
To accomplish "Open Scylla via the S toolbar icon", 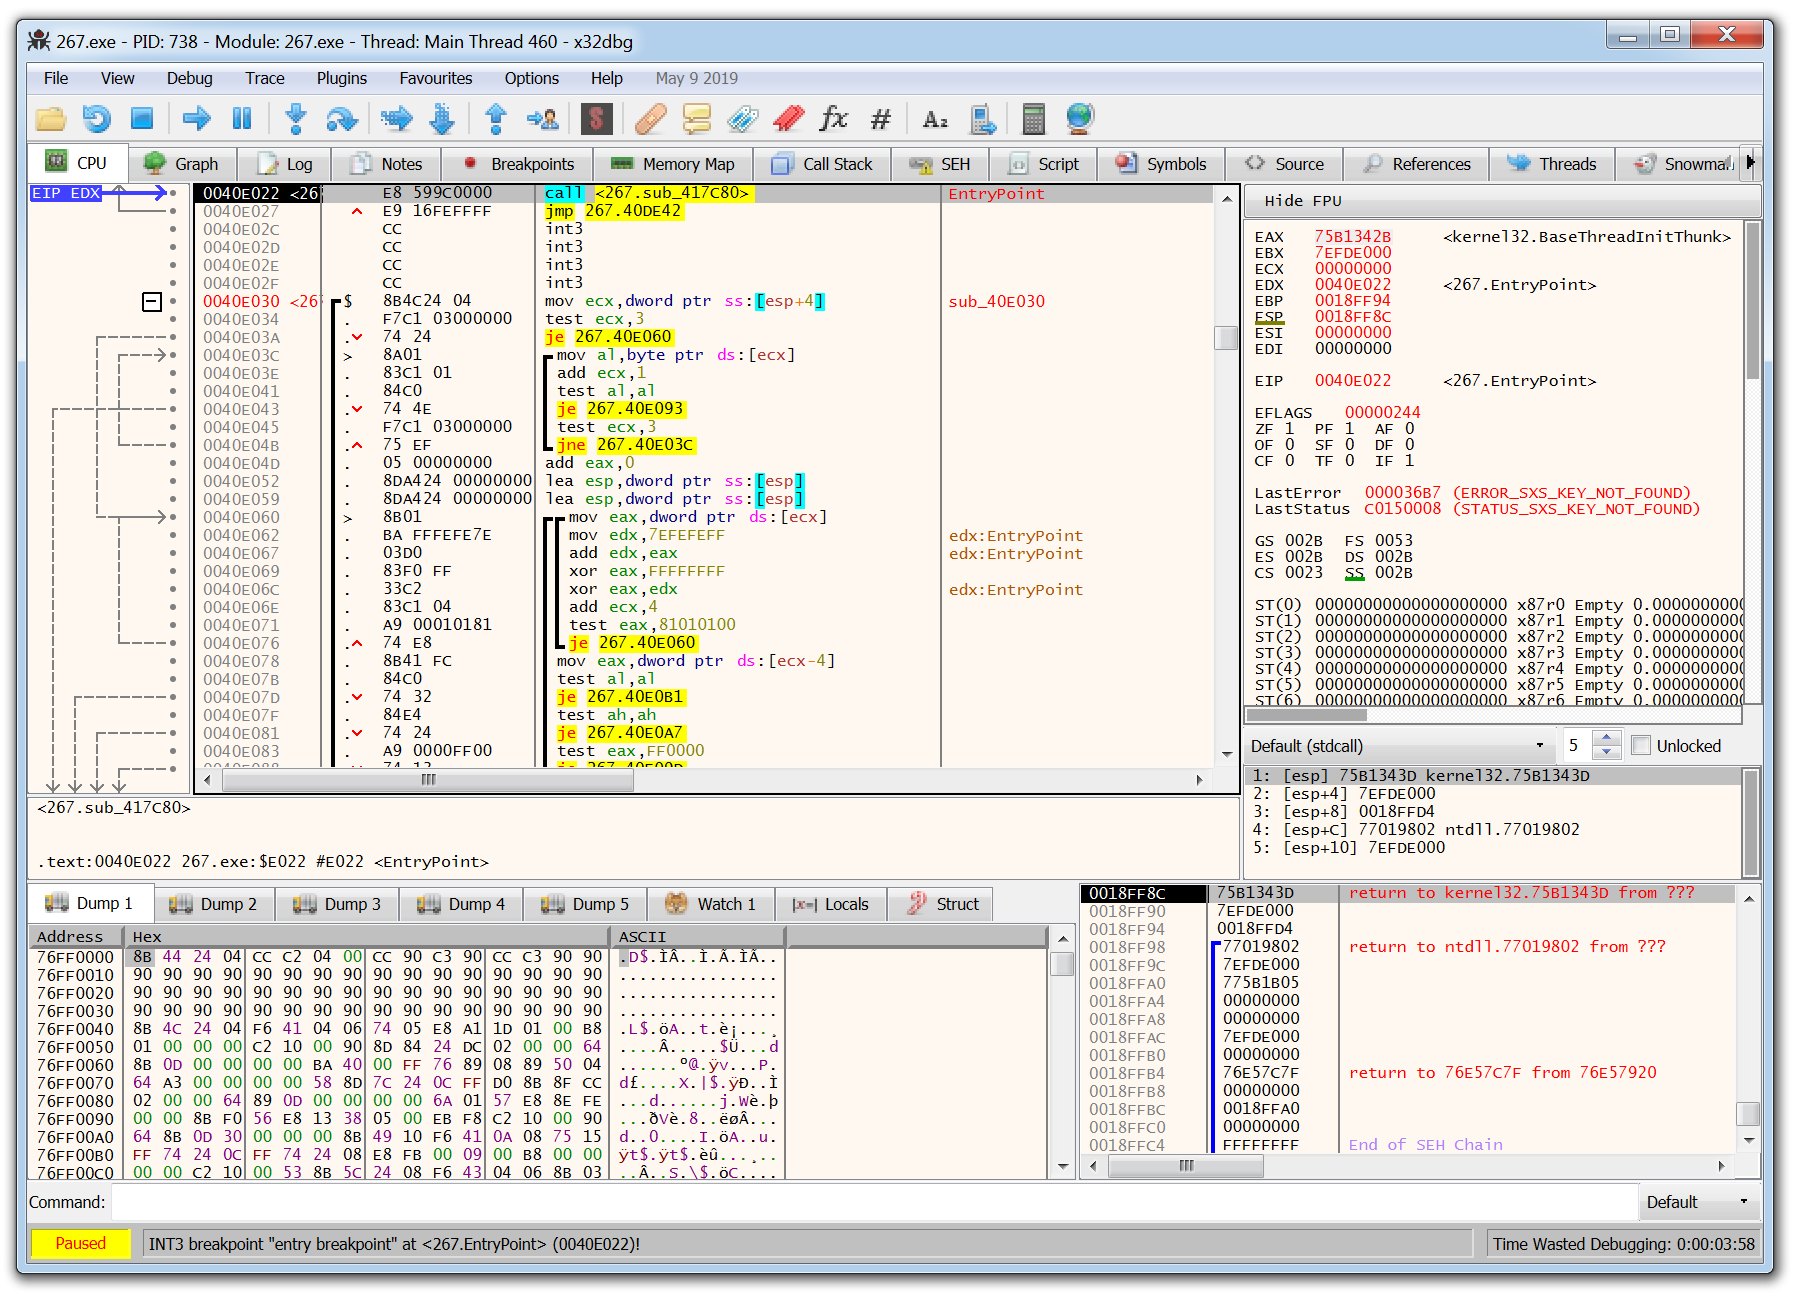I will [597, 118].
